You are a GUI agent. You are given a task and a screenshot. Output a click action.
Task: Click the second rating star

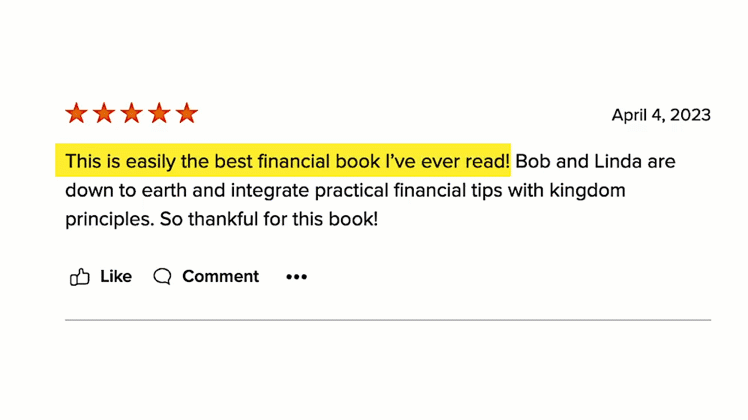pos(104,114)
